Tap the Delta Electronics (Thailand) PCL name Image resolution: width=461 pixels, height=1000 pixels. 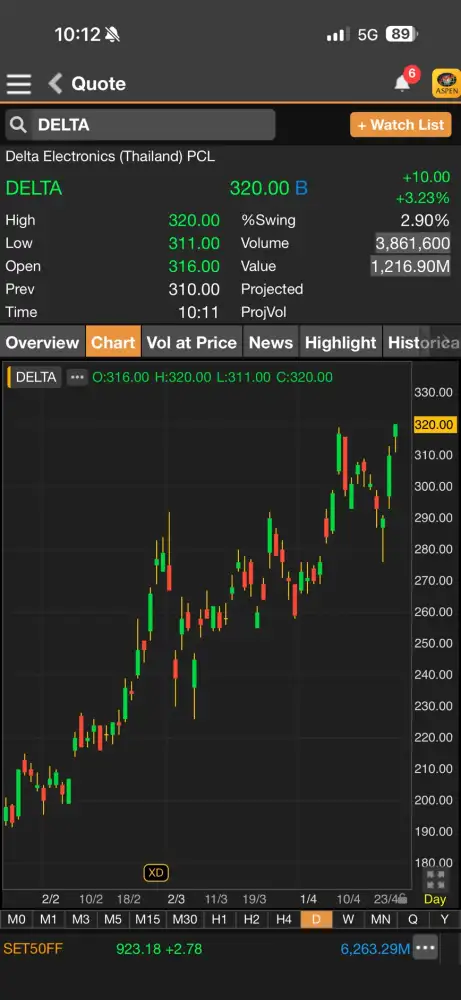110,156
